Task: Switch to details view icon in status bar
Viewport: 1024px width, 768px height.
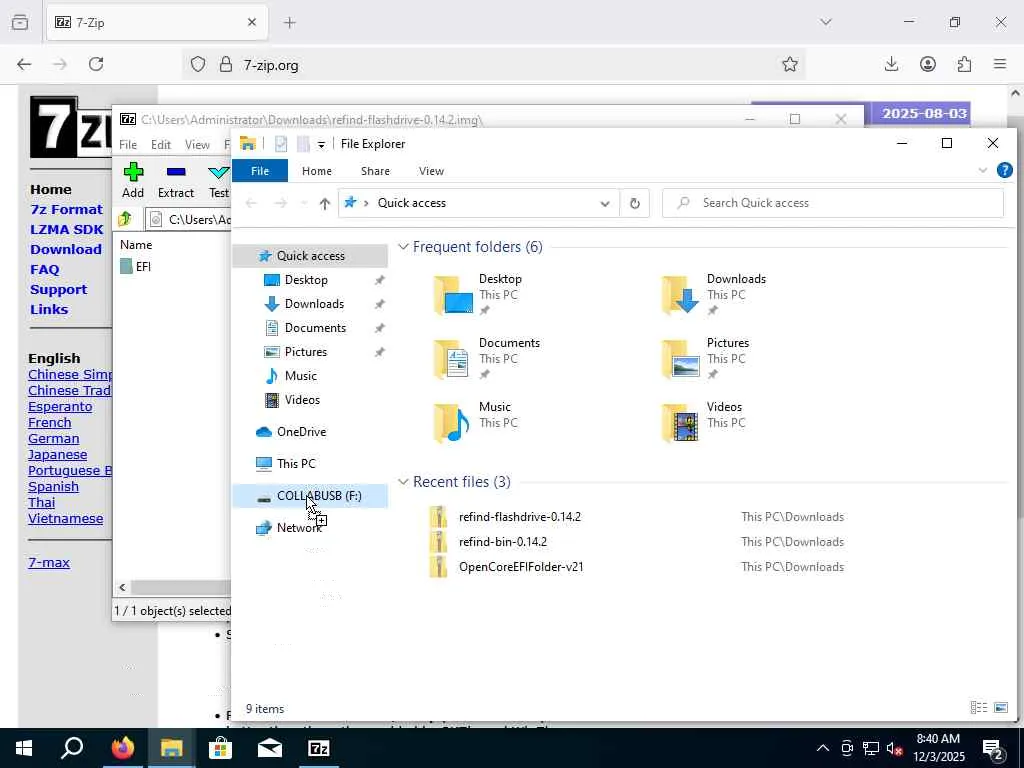Action: click(978, 708)
